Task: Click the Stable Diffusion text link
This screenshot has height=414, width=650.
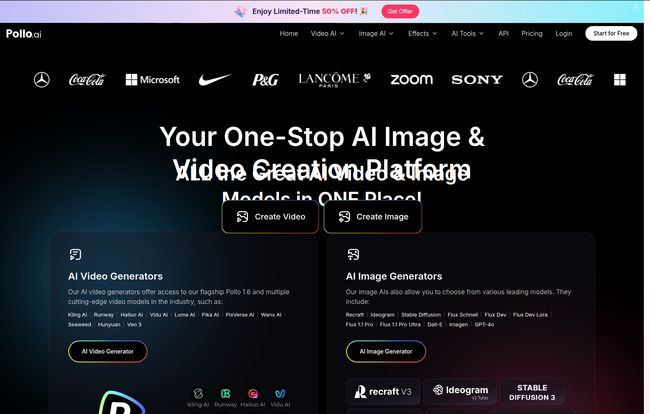Action: [x=421, y=315]
